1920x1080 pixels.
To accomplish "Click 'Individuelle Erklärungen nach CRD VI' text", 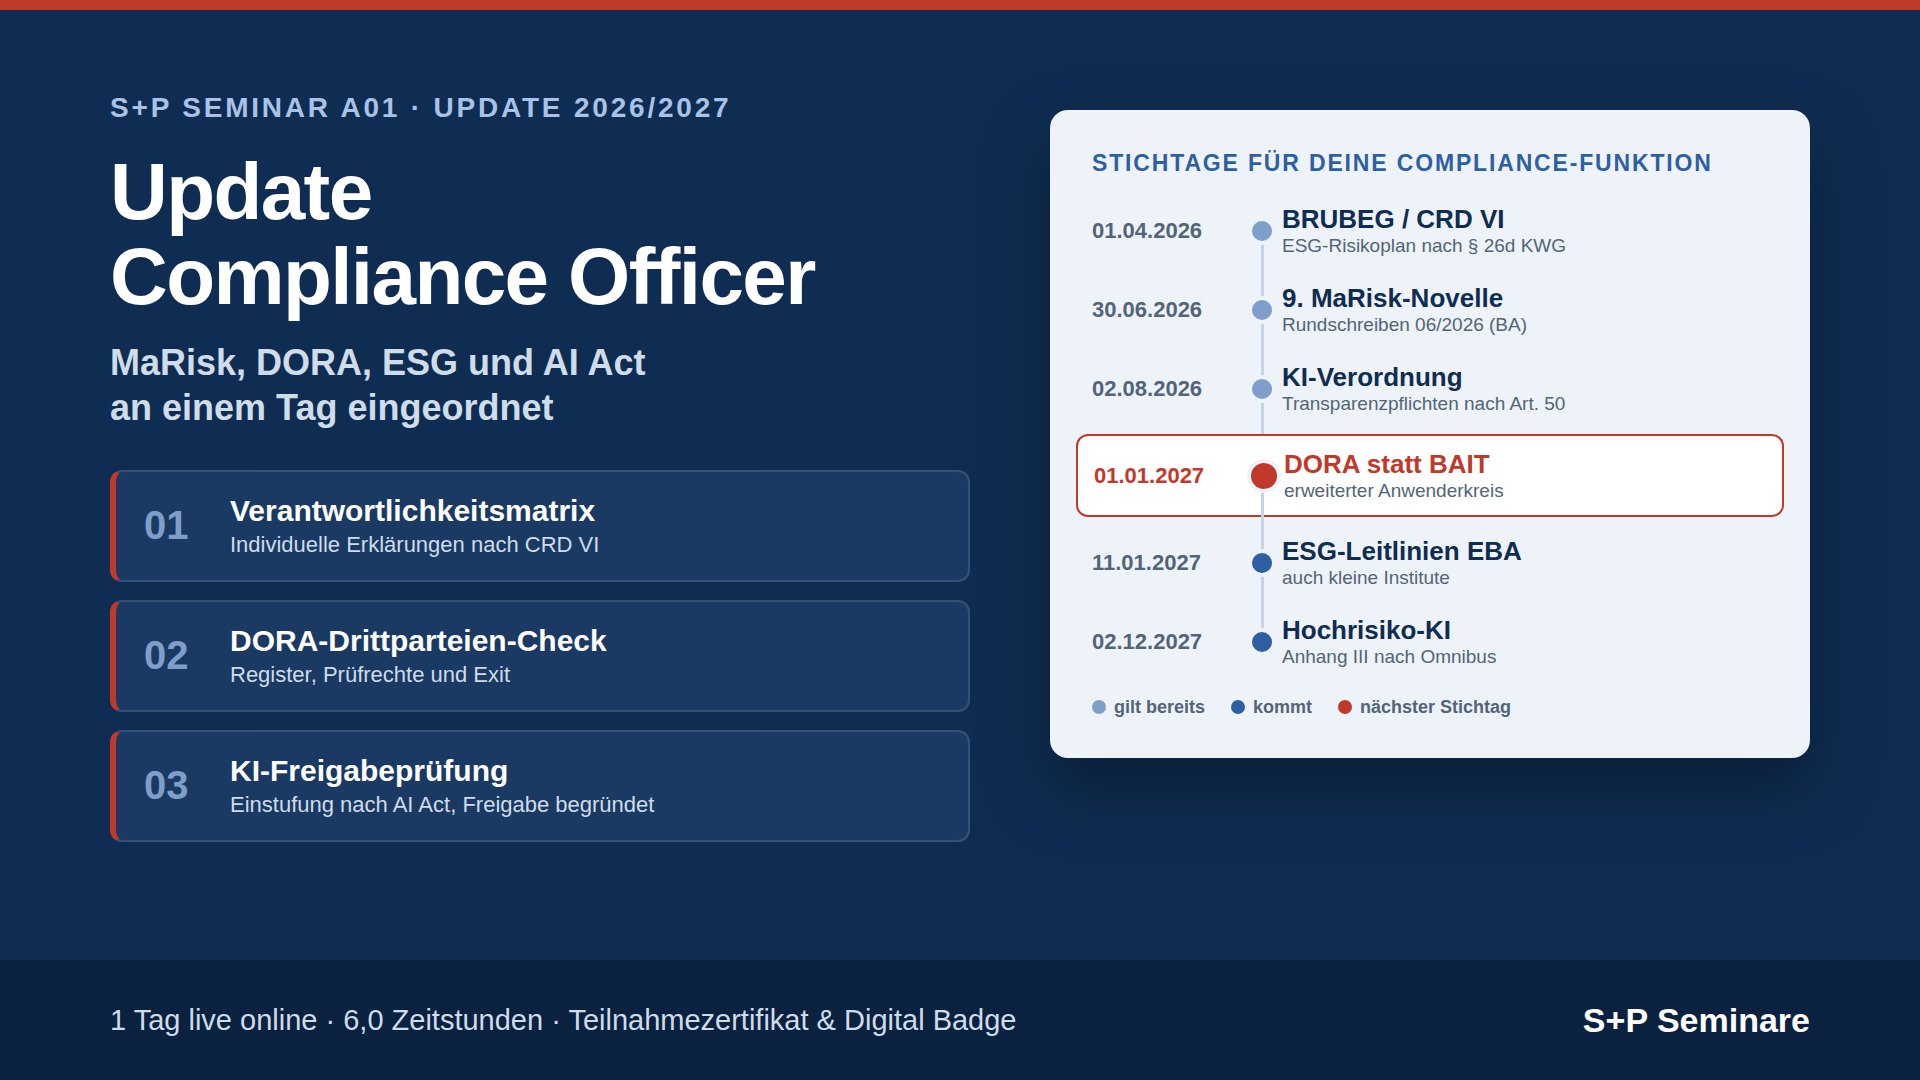I will tap(414, 545).
